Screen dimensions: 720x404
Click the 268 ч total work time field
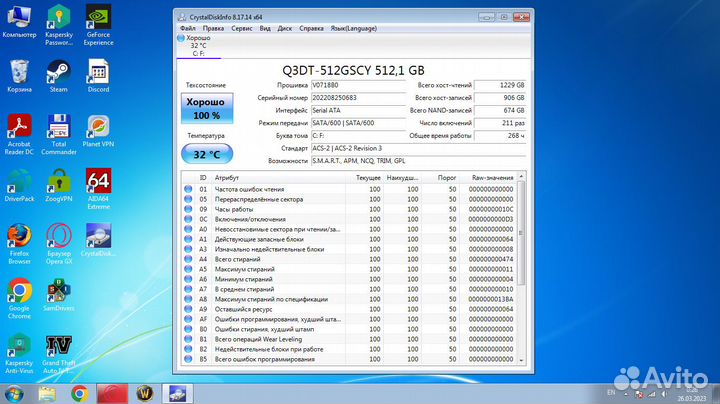pyautogui.click(x=500, y=136)
